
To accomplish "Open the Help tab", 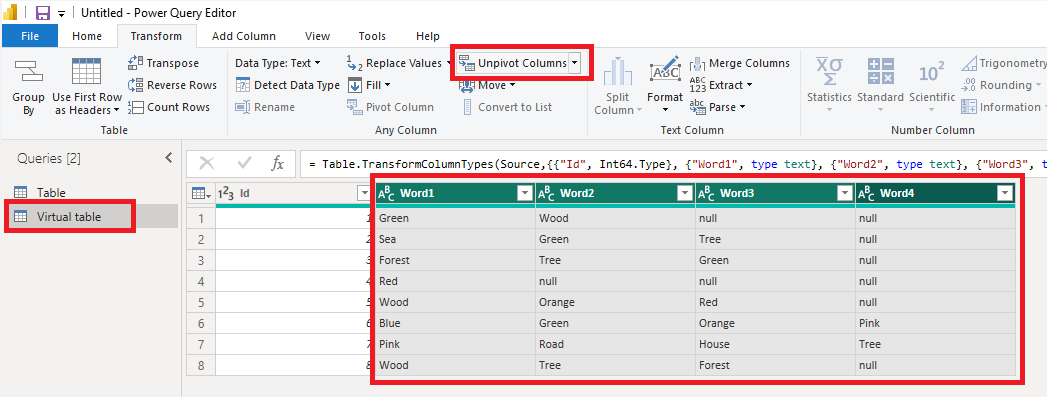I will (x=427, y=36).
